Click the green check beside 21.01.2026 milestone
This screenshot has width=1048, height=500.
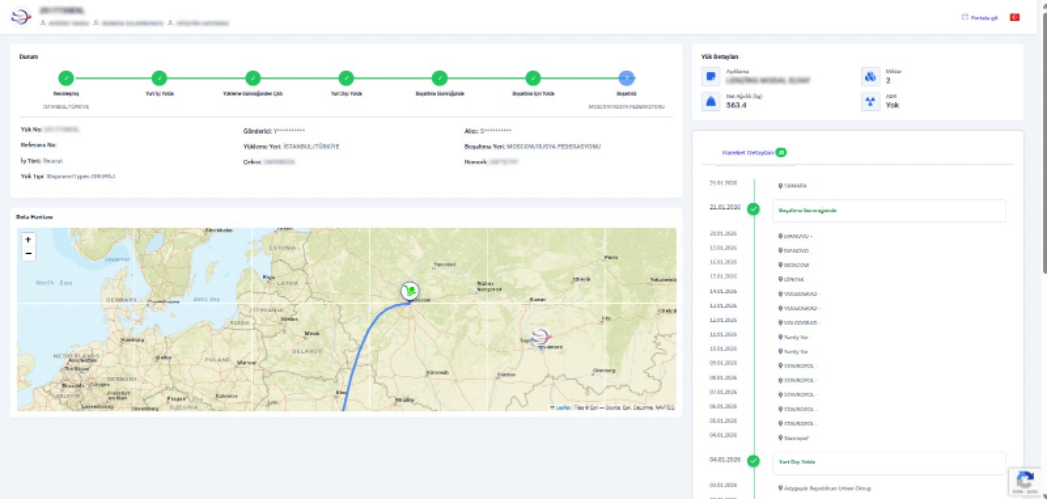tap(753, 210)
